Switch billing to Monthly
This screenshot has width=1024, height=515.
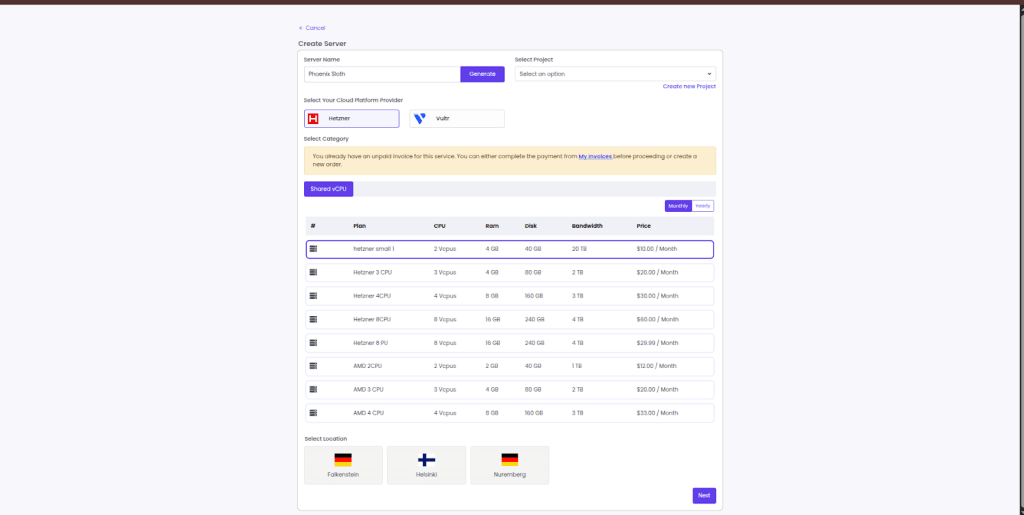tap(678, 206)
